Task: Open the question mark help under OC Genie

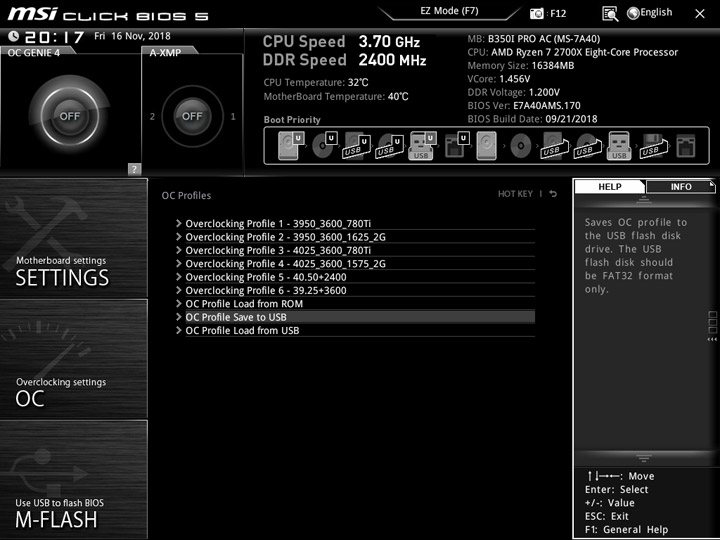Action: point(134,169)
